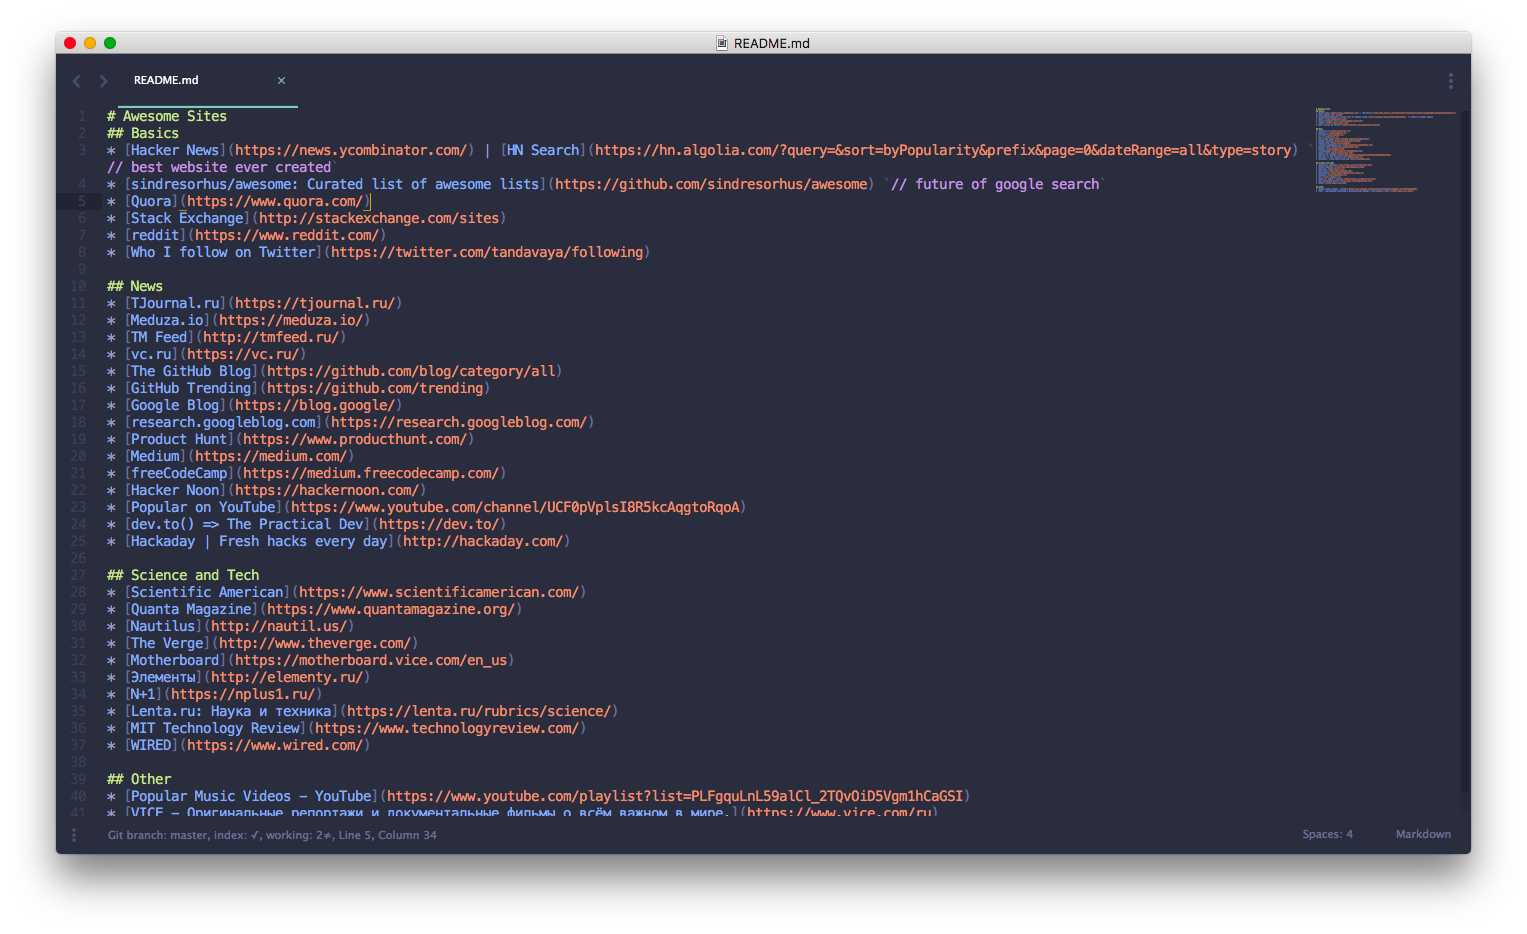Viewport: 1527px width, 934px height.
Task: Click the WIRED entry
Action: 238,745
